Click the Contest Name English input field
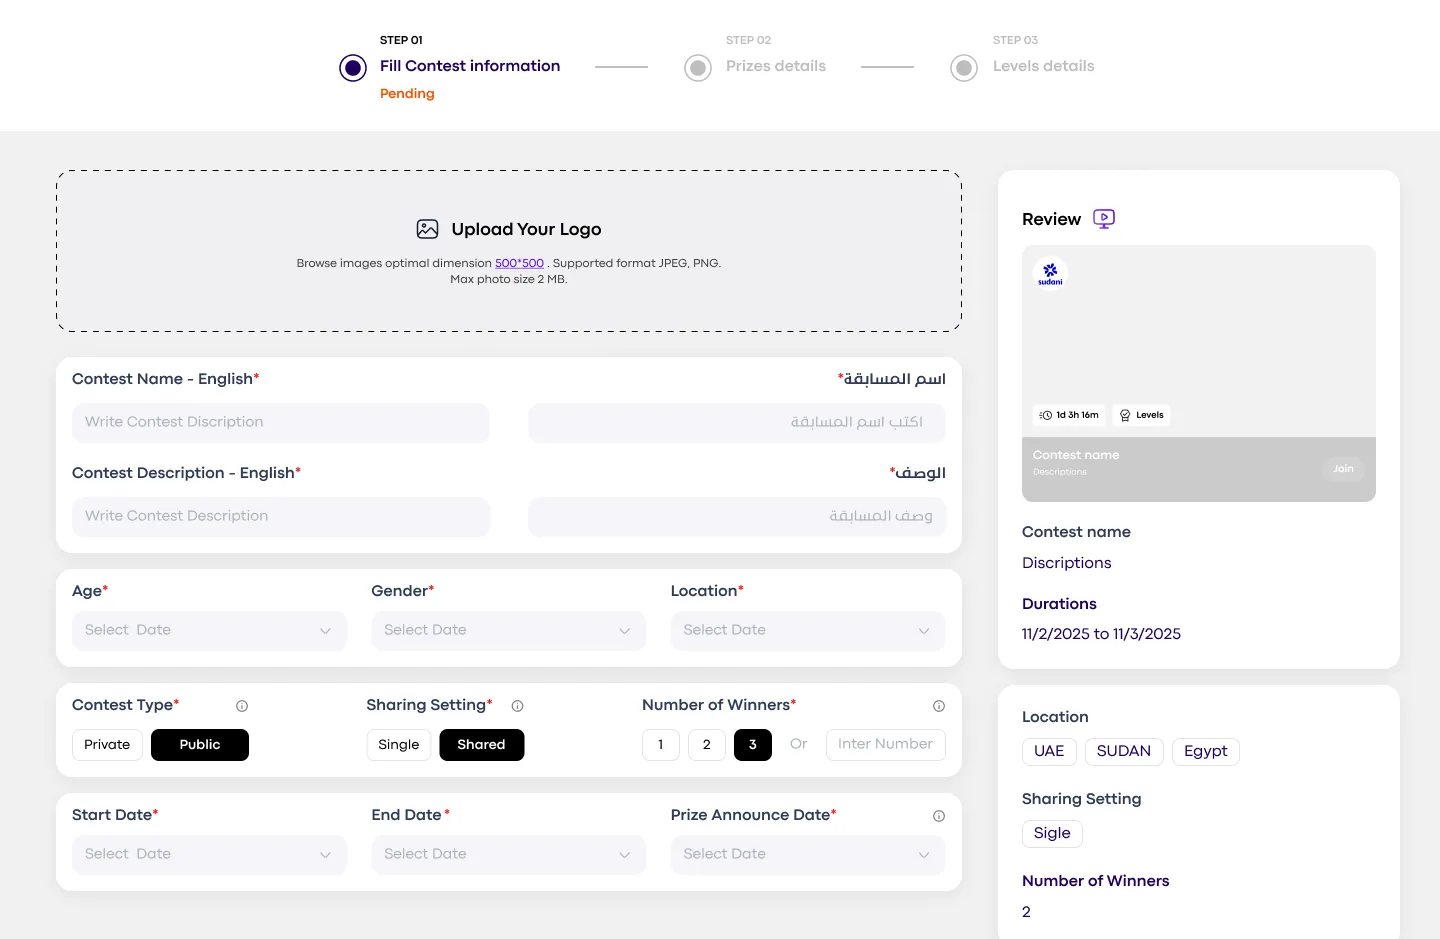Viewport: 1440px width, 939px height. 280,423
